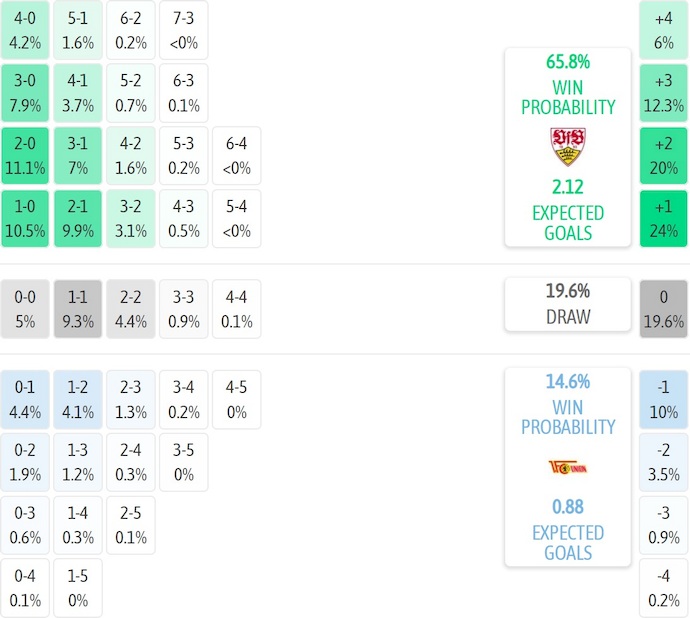The image size is (690, 618).
Task: Select the 2-2 draw cell
Action: (130, 309)
